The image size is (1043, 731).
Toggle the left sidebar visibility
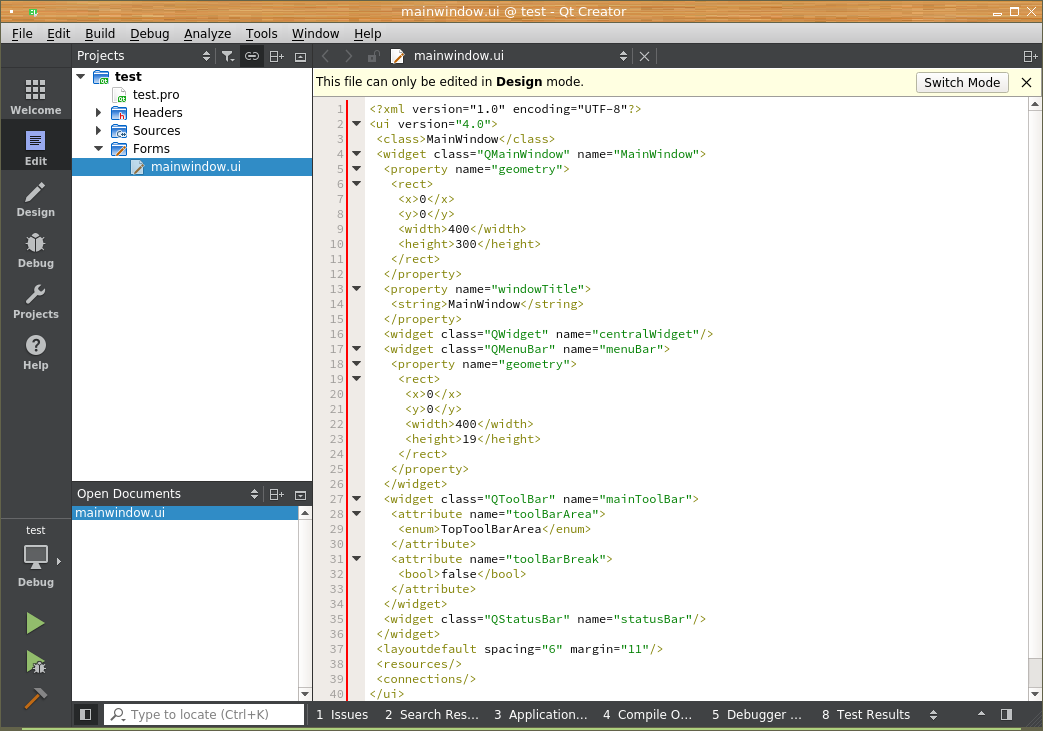(x=86, y=714)
